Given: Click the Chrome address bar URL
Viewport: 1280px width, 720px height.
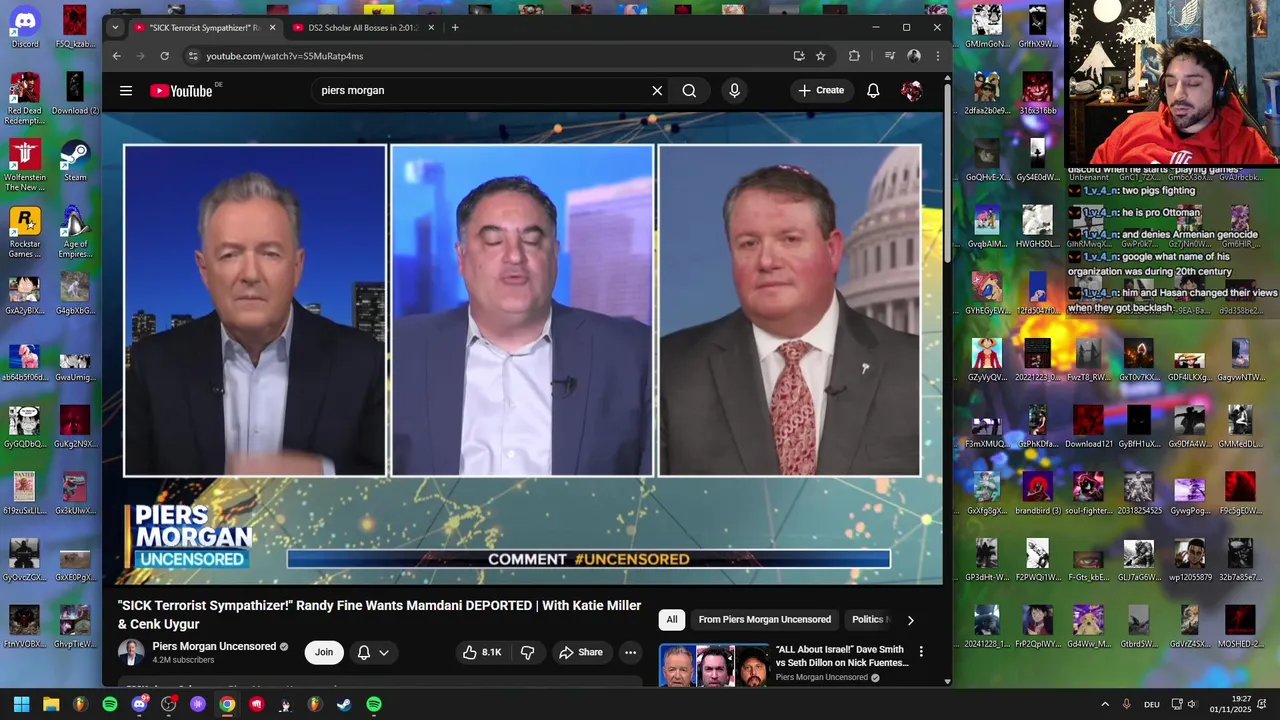Looking at the screenshot, I should [285, 56].
